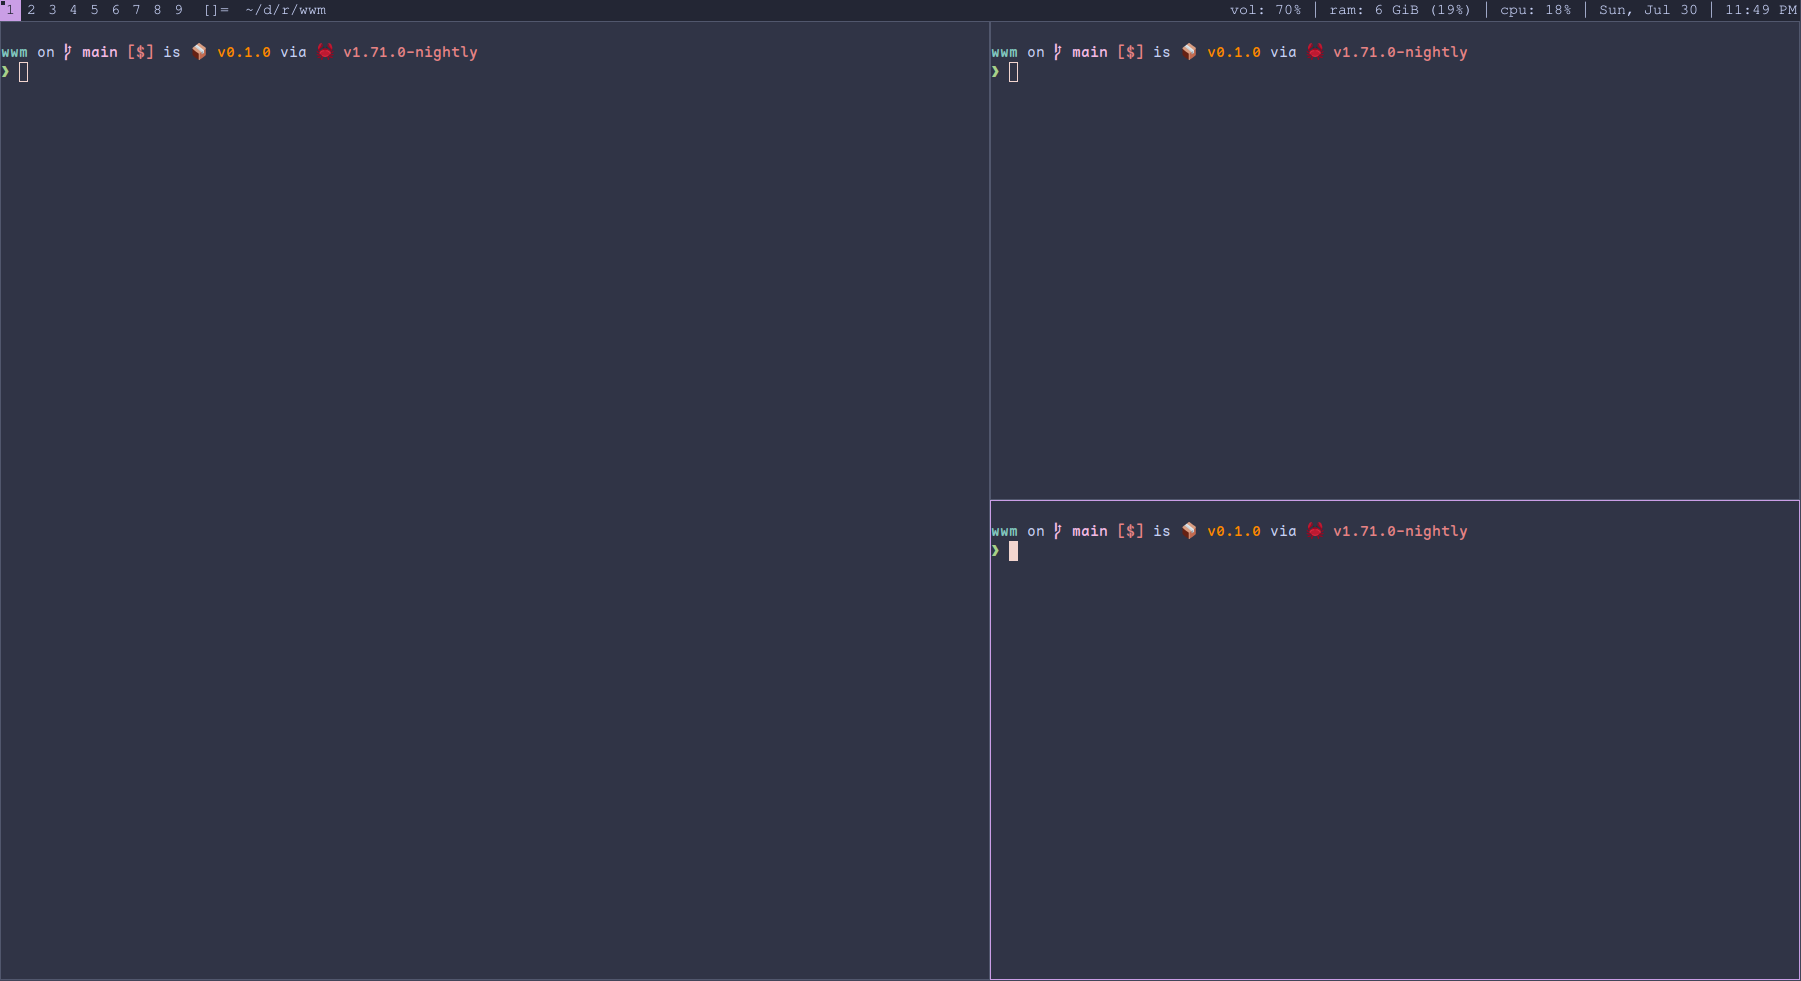Click the Rust crab icon in bottom-right terminal
The height and width of the screenshot is (981, 1801).
point(1315,531)
